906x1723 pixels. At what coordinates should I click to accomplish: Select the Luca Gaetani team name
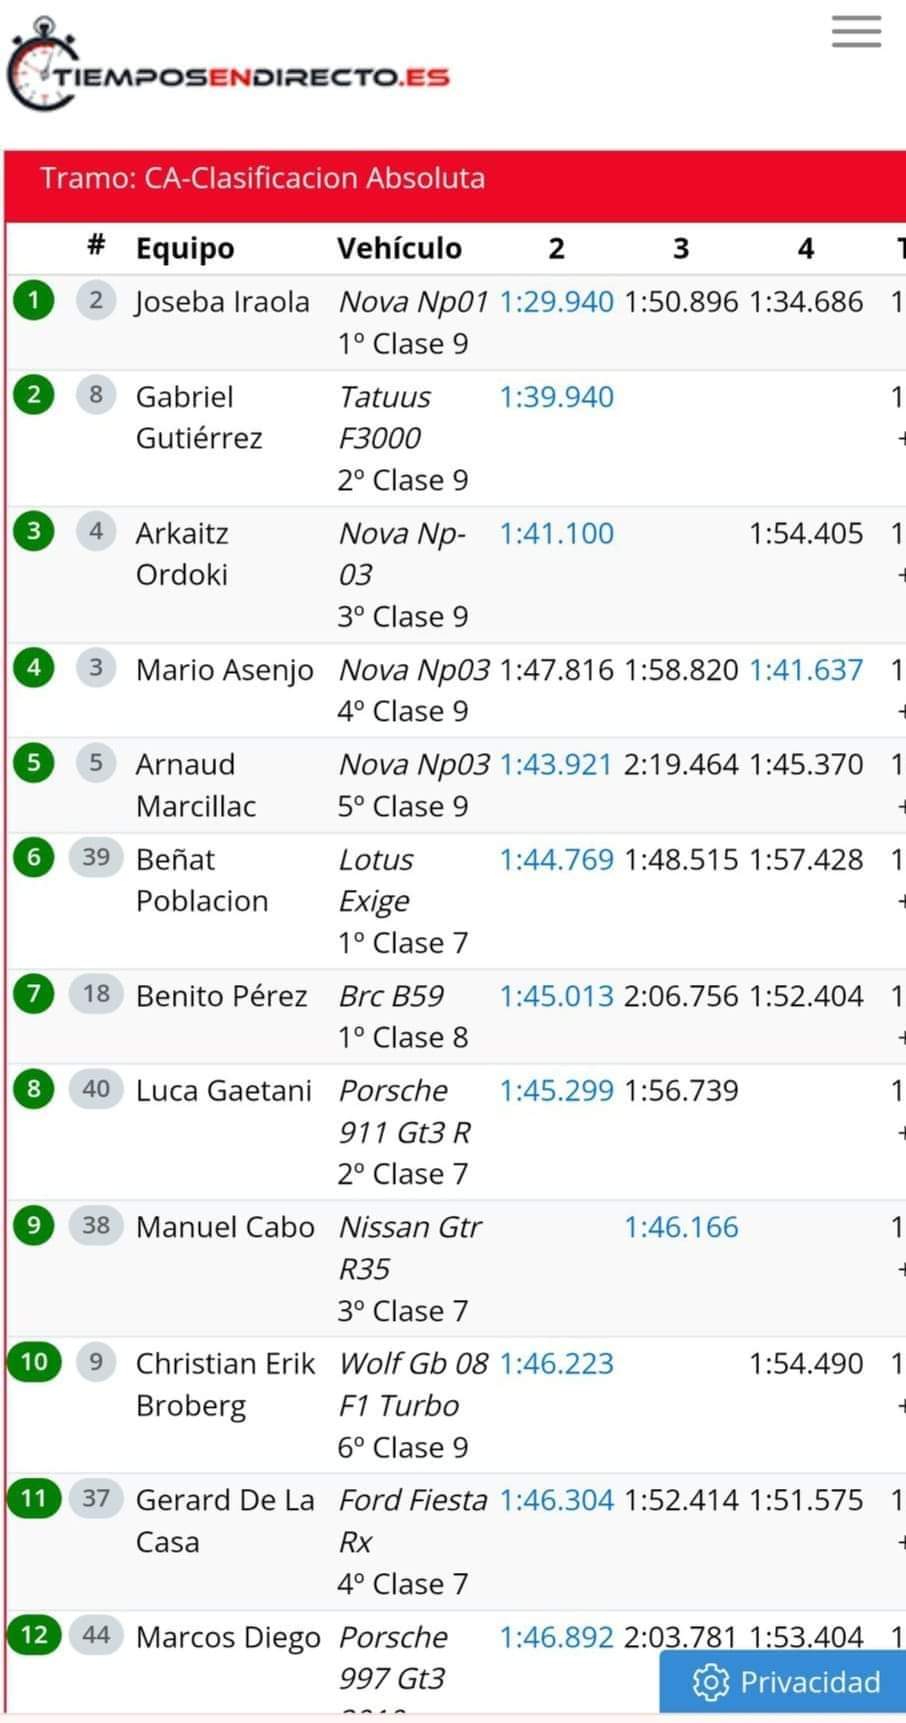click(224, 1090)
